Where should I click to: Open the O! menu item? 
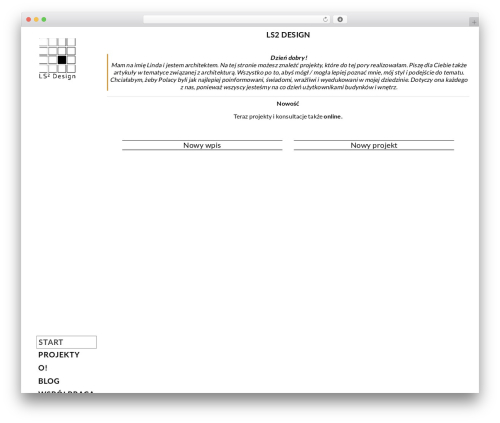tap(43, 368)
